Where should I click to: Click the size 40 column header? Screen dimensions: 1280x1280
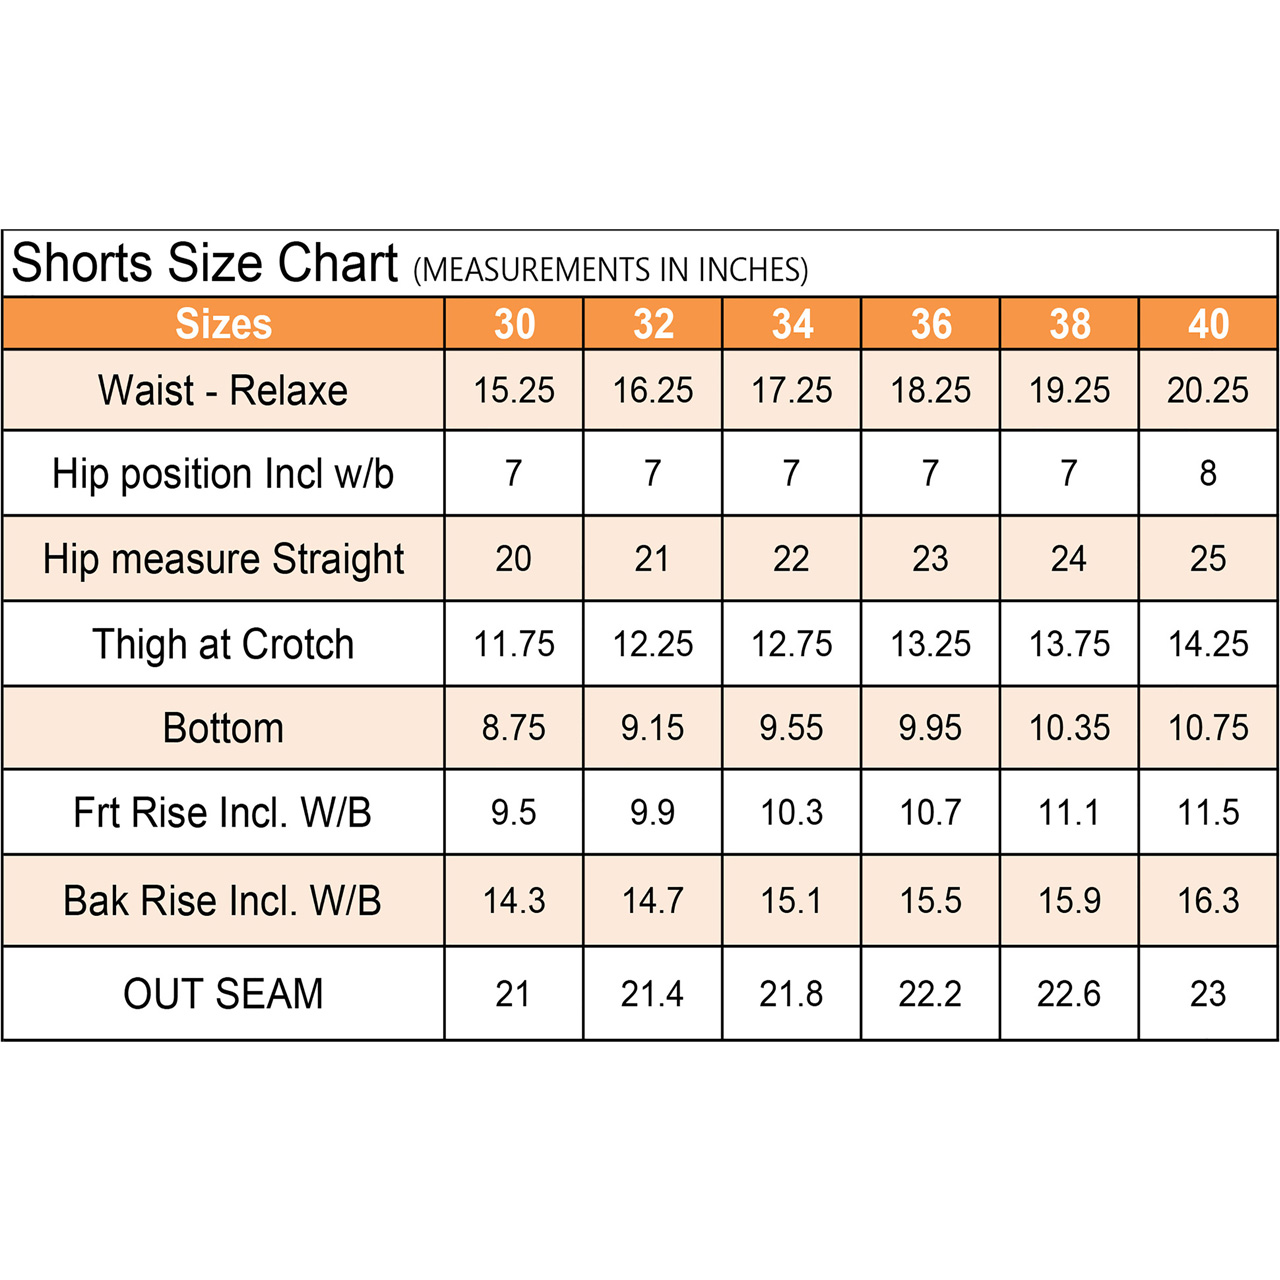[1208, 324]
